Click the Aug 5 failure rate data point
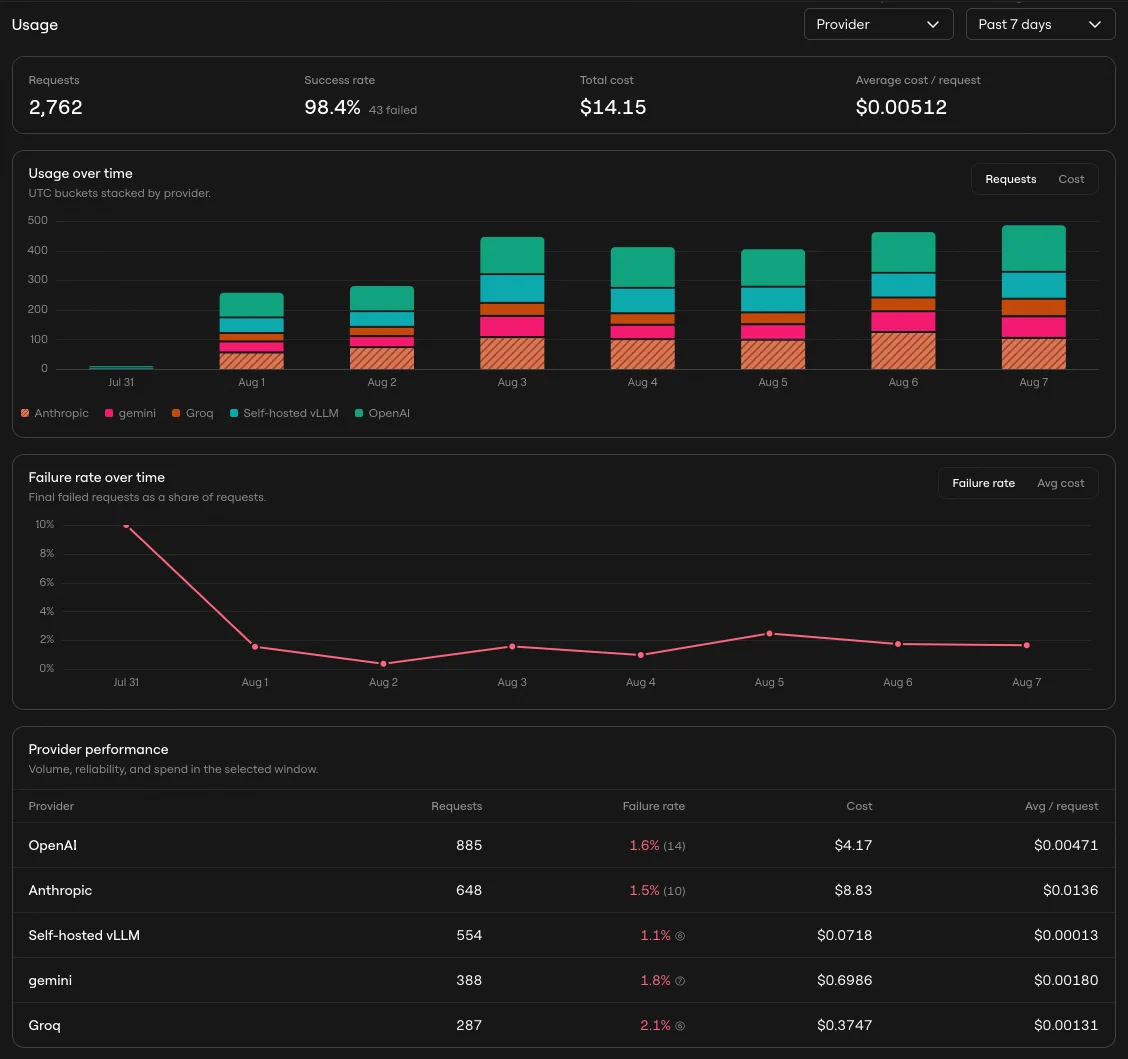 769,634
